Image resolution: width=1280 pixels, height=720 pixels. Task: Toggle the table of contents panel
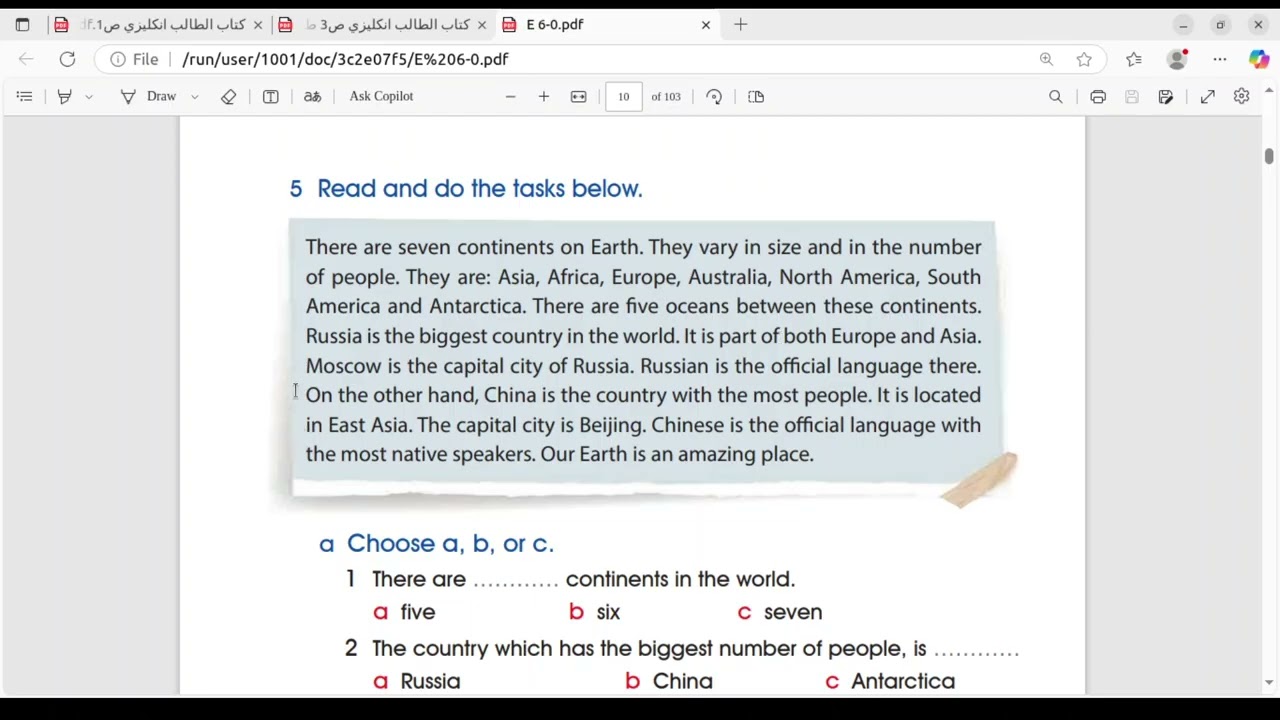click(24, 96)
